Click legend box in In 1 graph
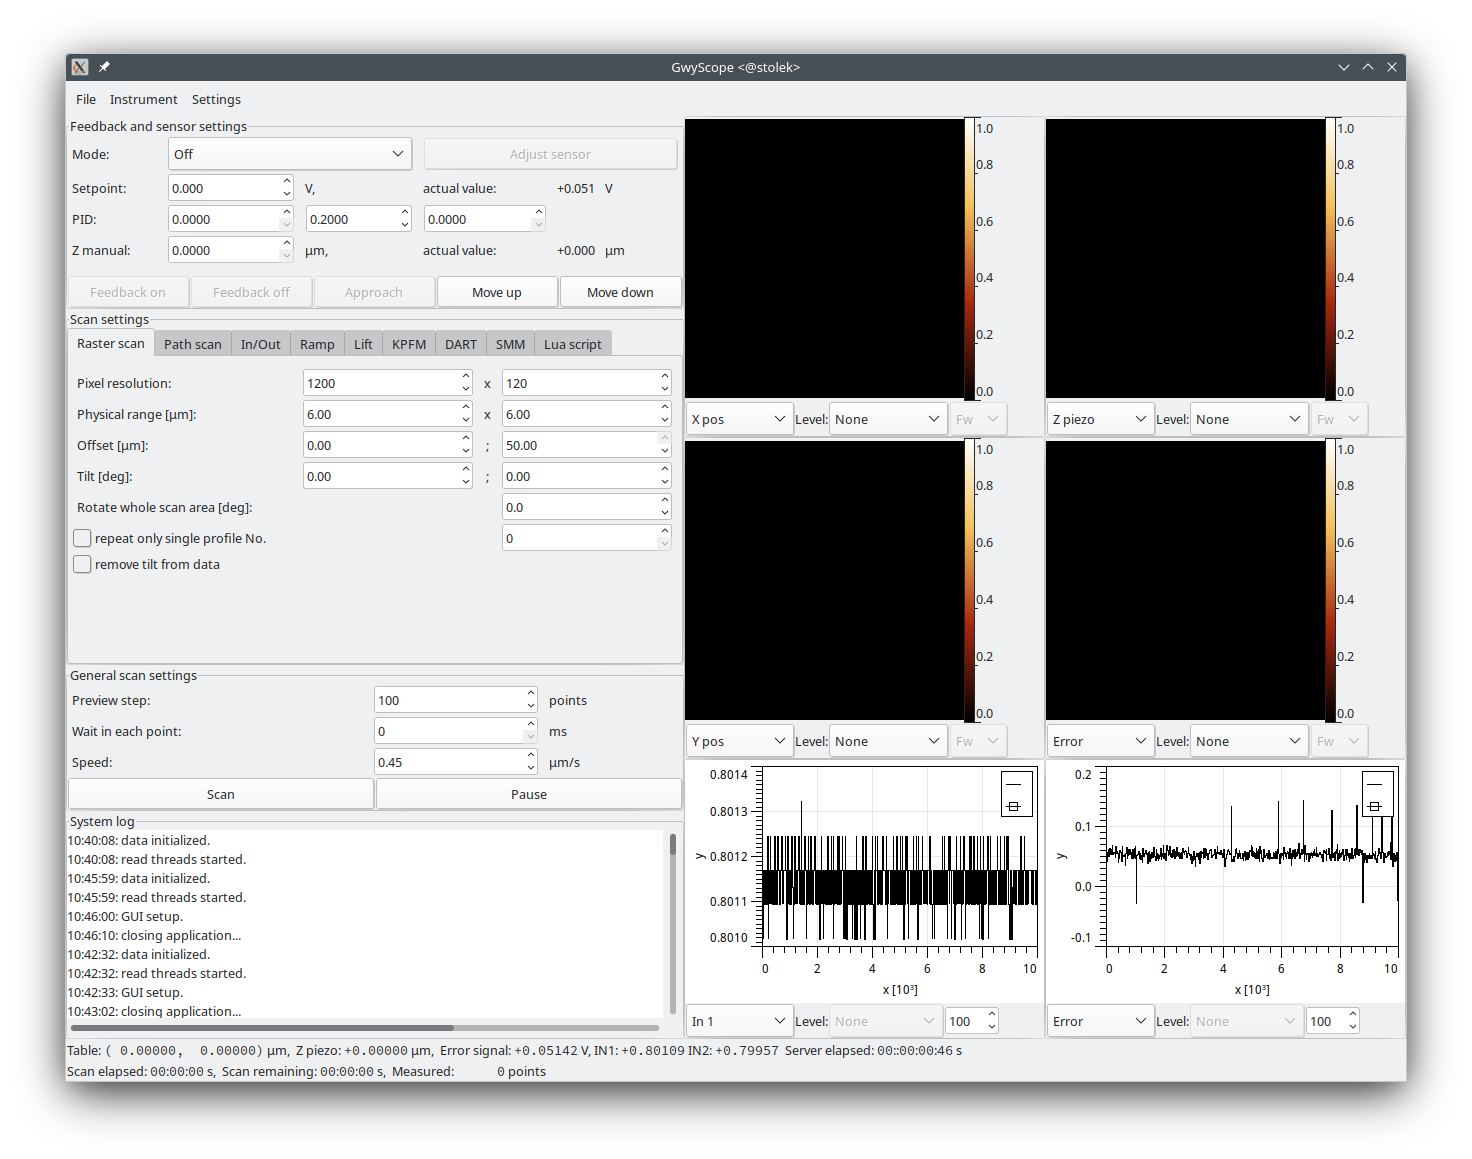This screenshot has width=1472, height=1159. tap(1016, 794)
